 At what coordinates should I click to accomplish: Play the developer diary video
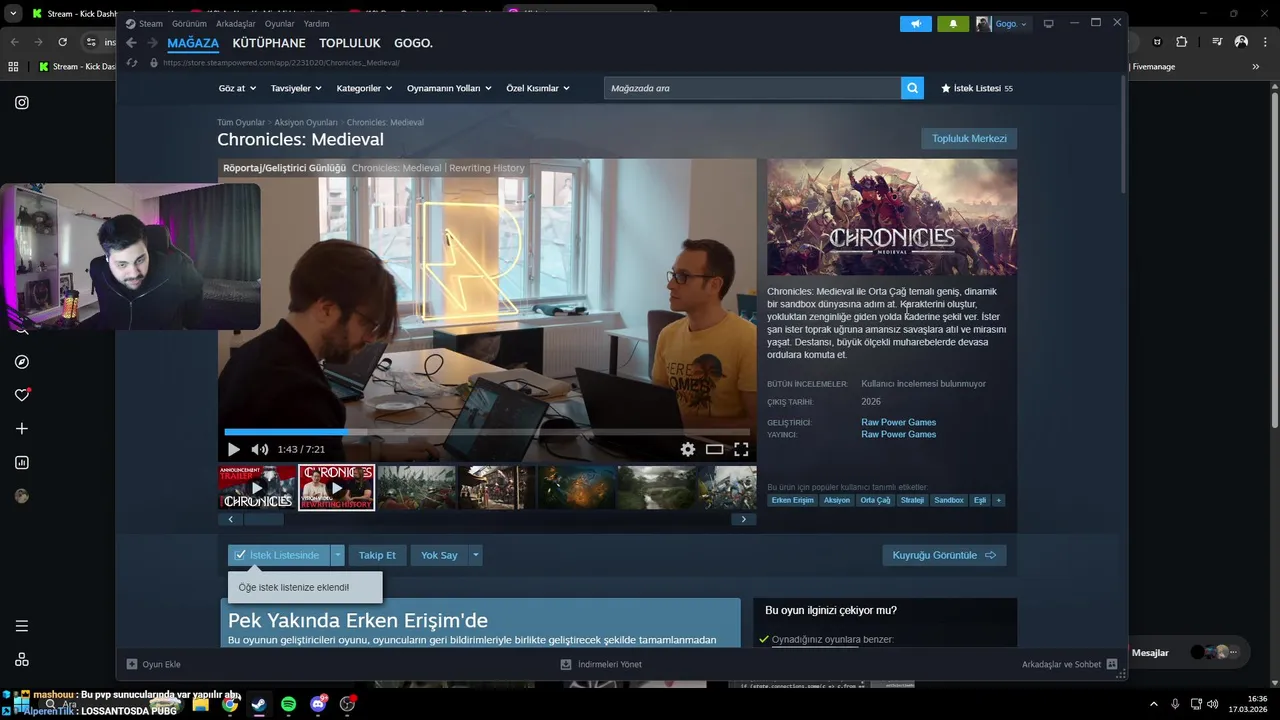click(x=234, y=450)
